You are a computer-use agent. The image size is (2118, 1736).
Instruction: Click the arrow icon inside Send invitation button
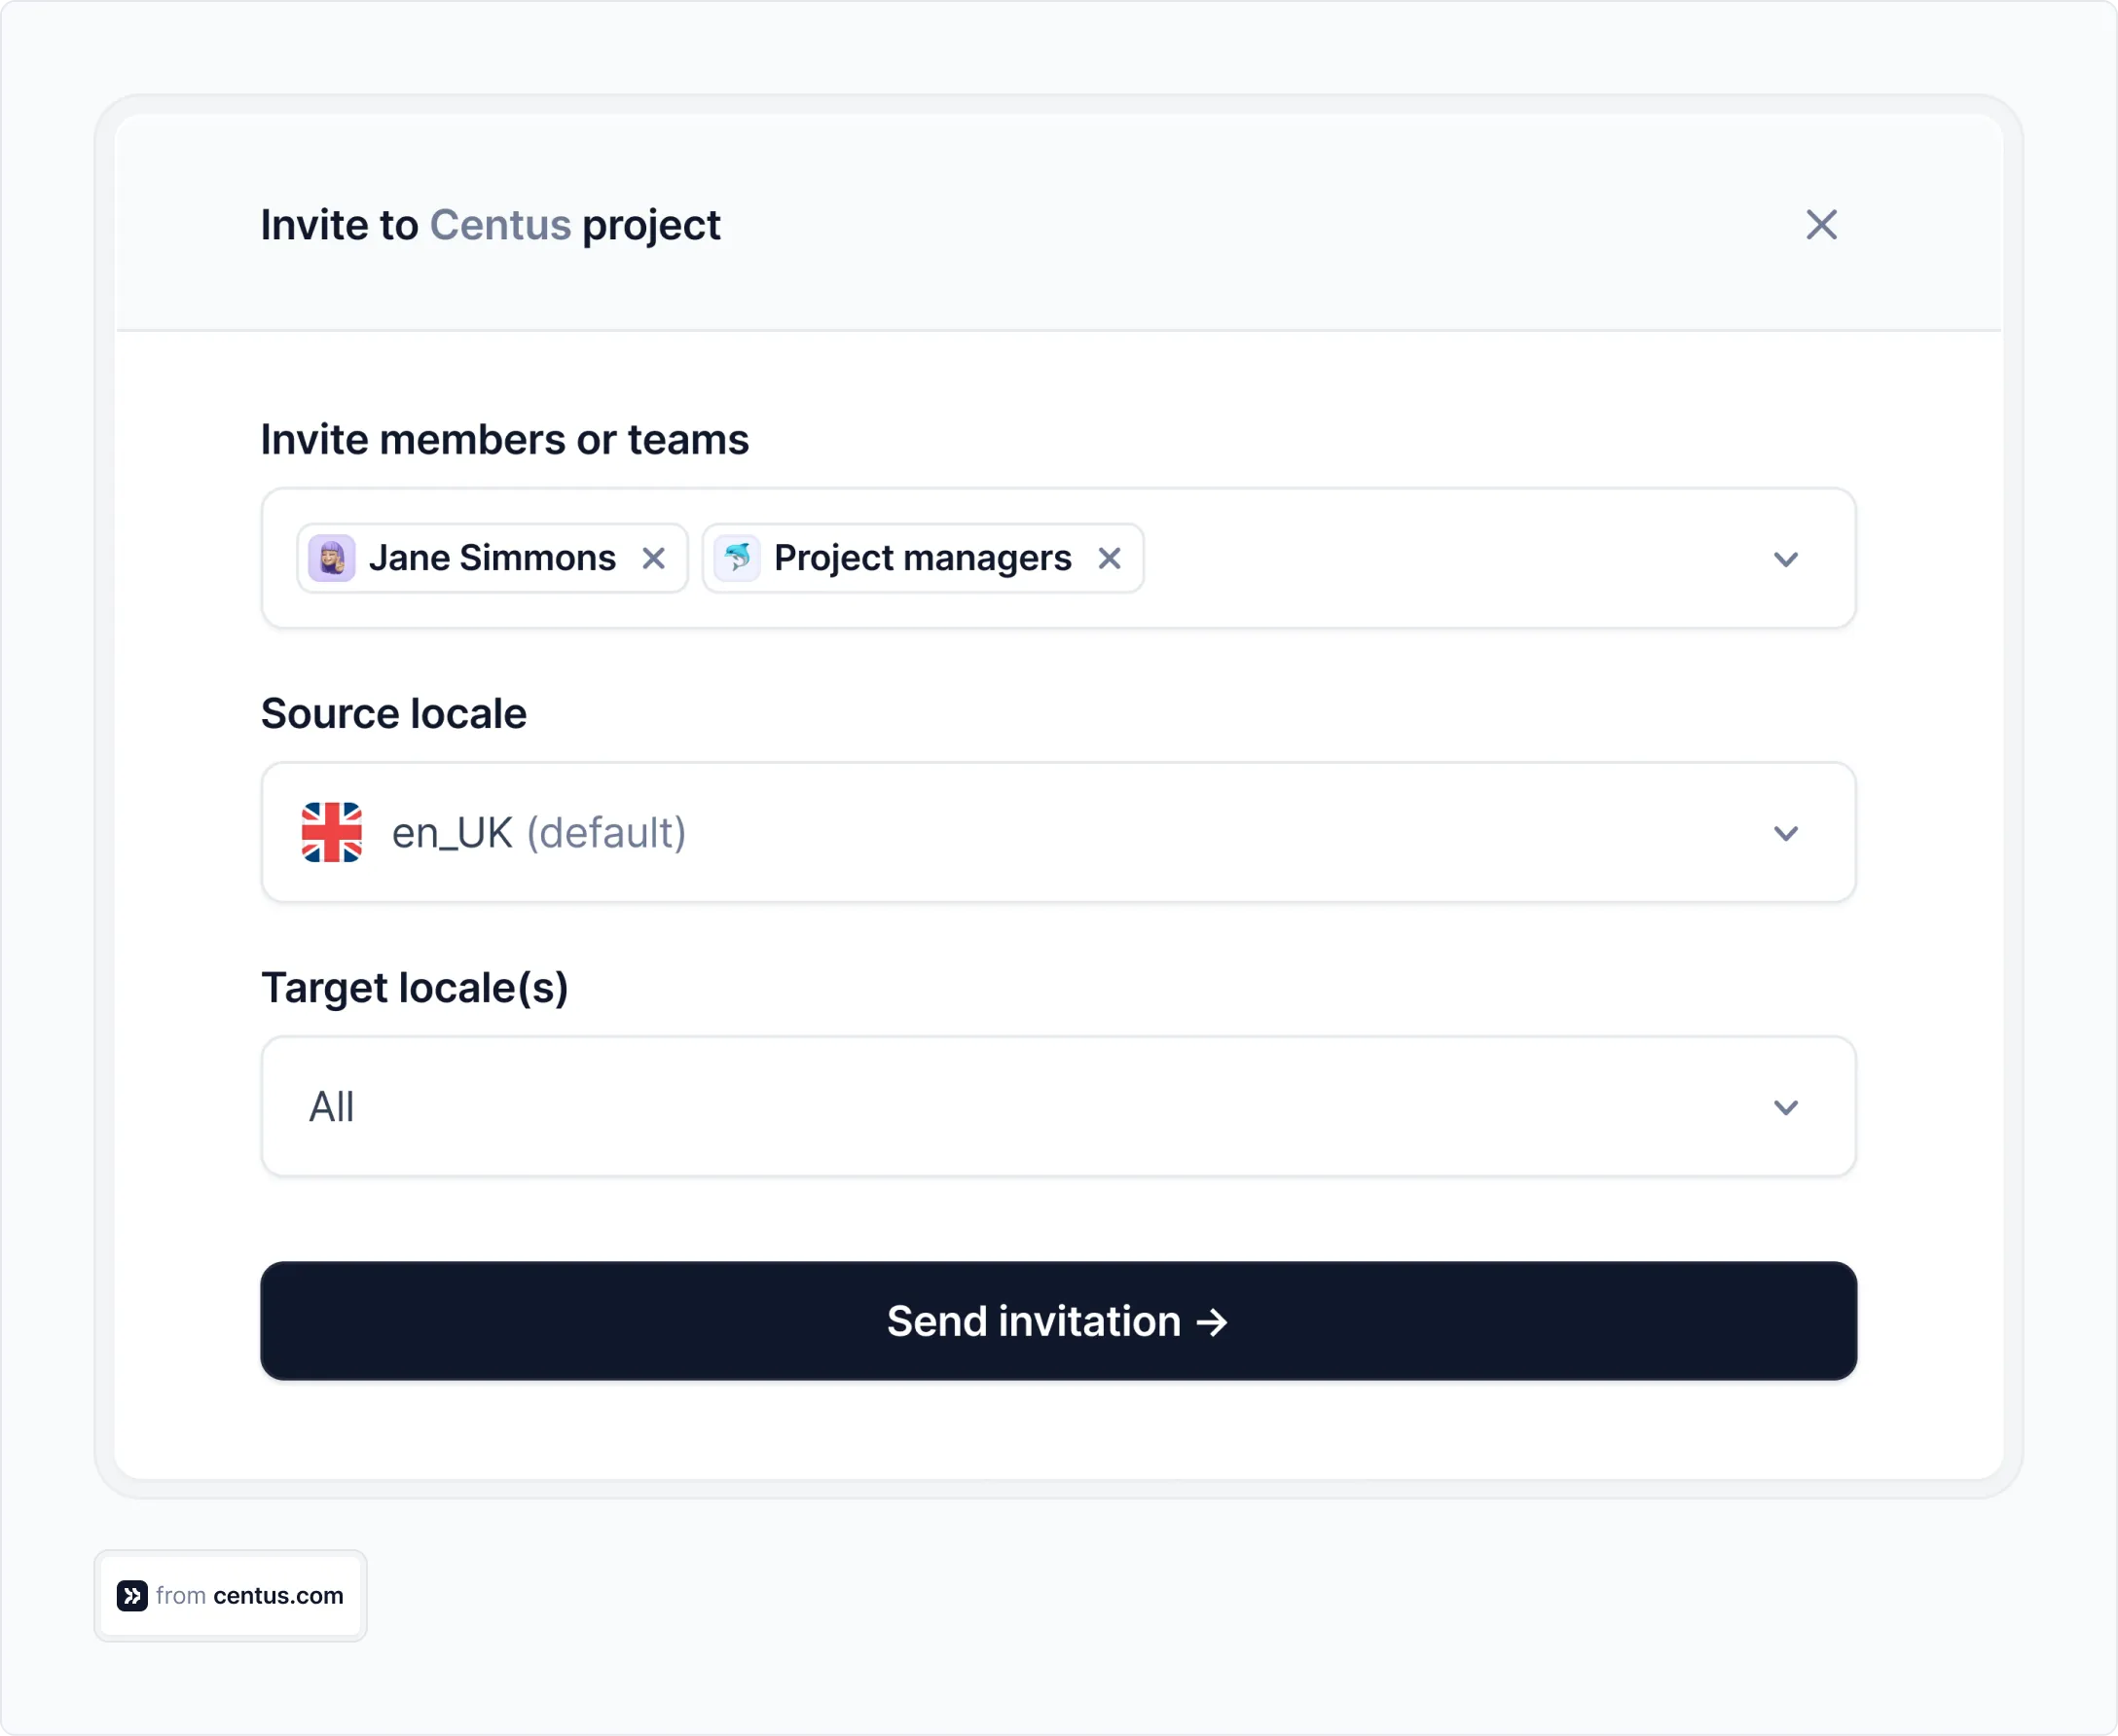[1213, 1322]
